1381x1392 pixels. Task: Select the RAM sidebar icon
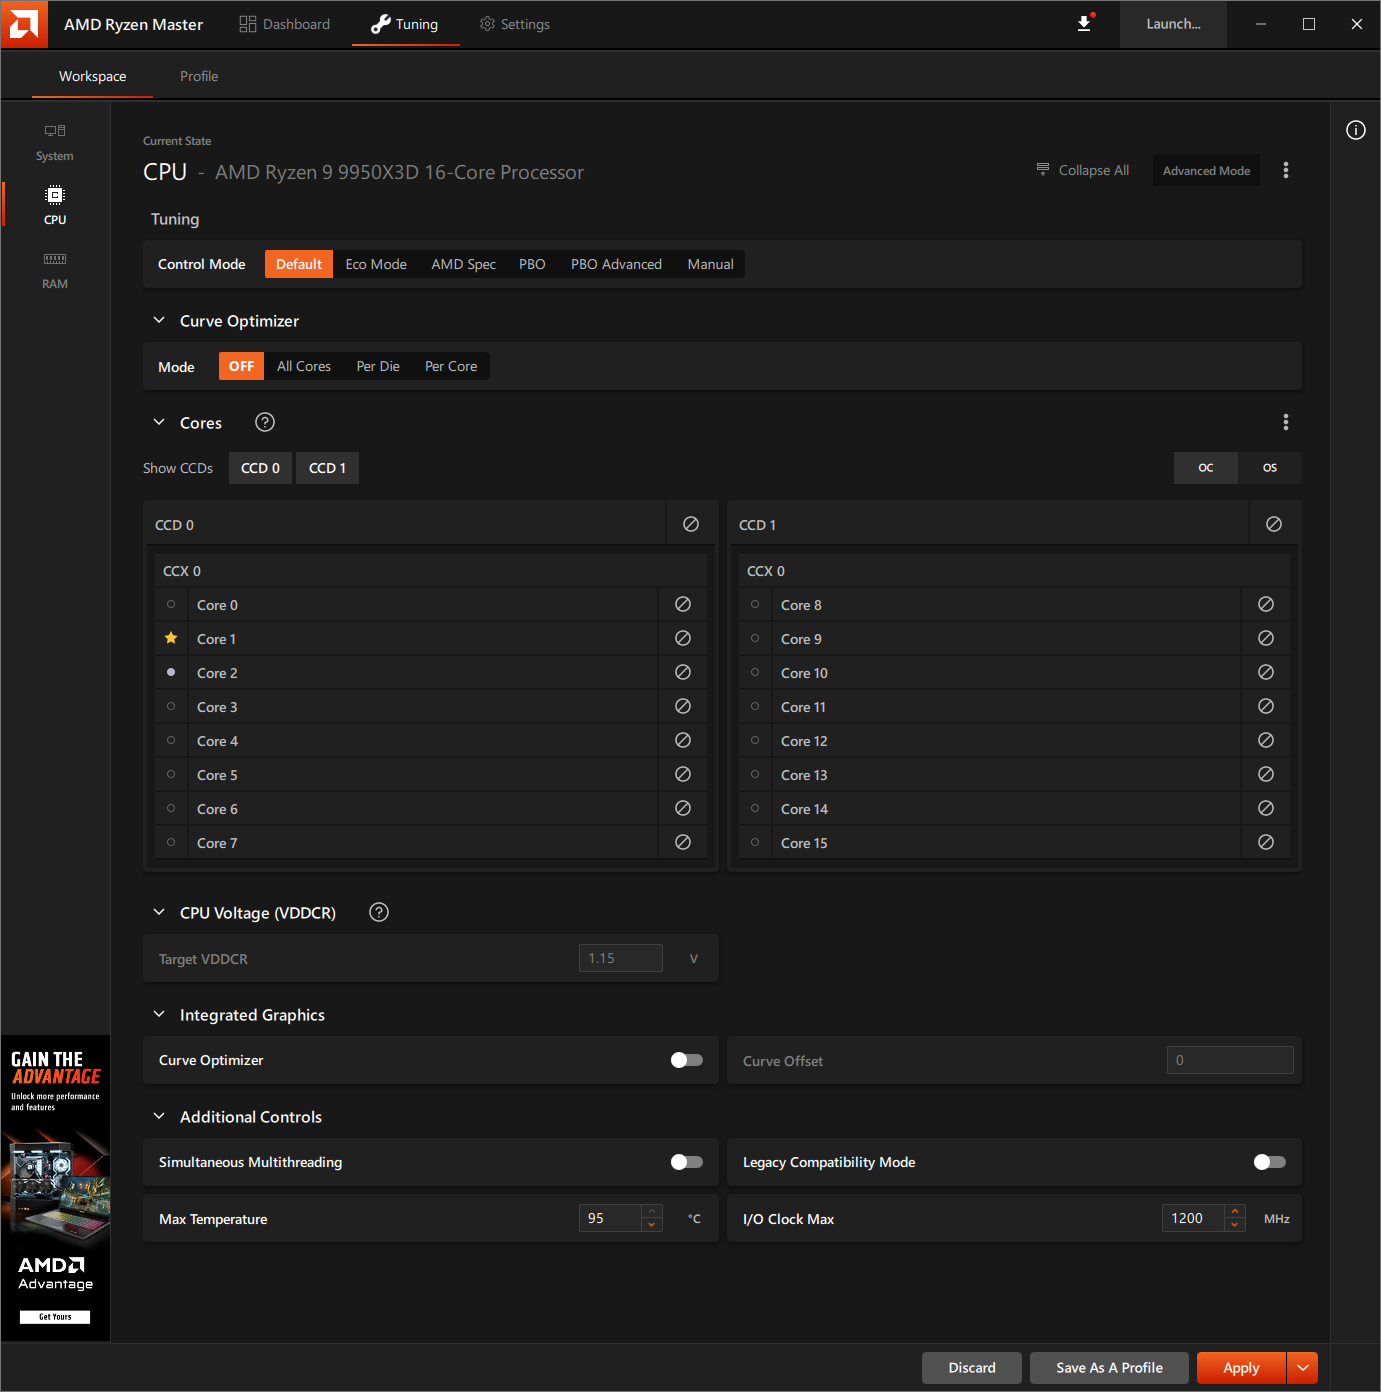click(x=55, y=270)
